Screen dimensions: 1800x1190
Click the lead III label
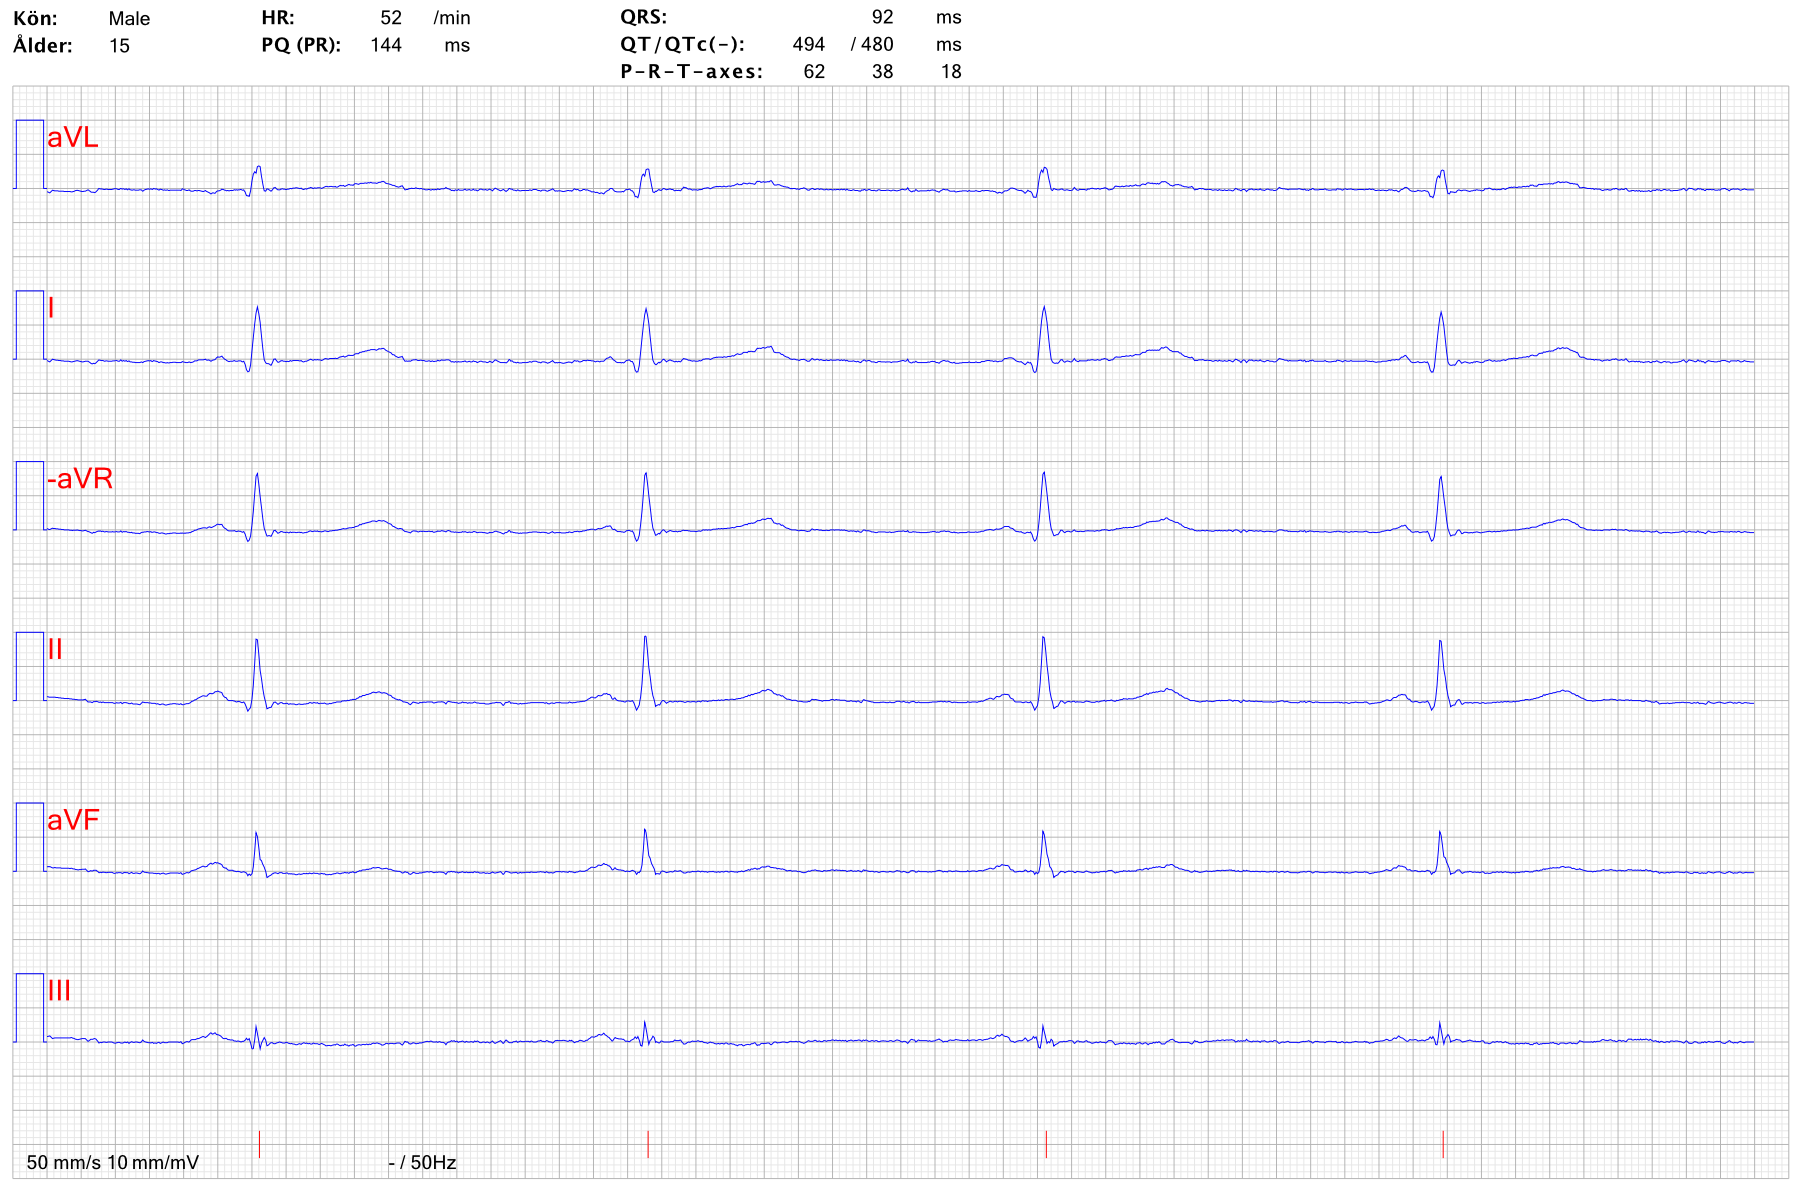coord(59,990)
